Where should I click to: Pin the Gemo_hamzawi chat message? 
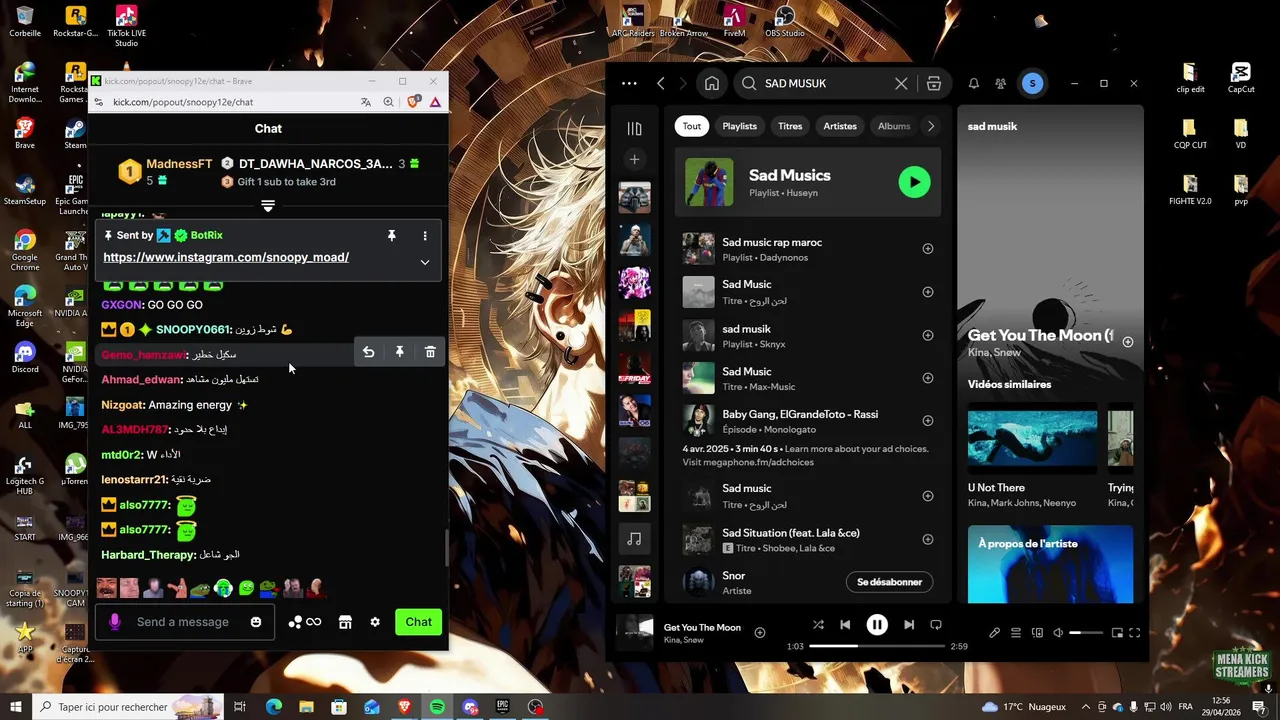tap(399, 352)
